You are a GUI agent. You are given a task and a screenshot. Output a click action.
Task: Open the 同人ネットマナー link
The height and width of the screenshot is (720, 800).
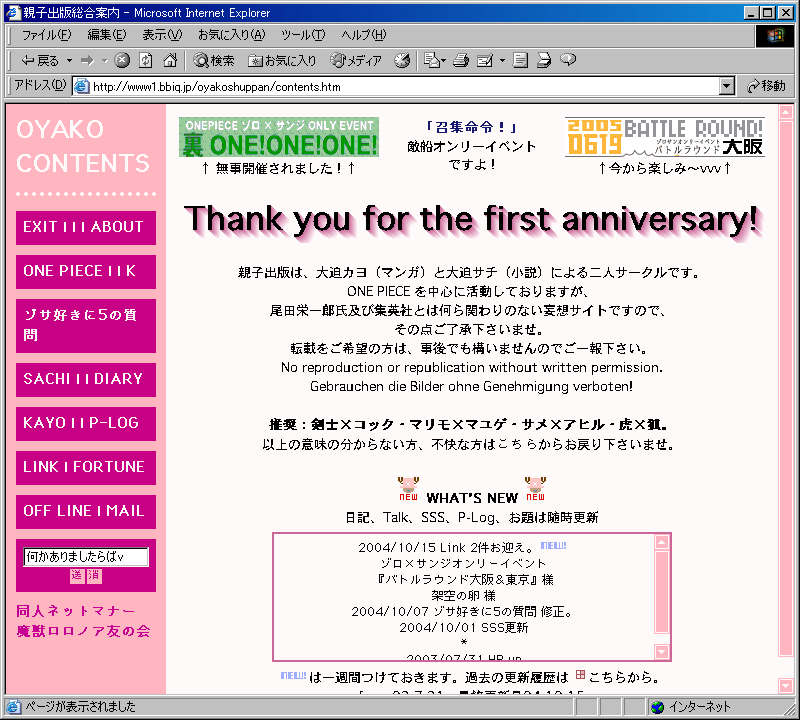(76, 611)
